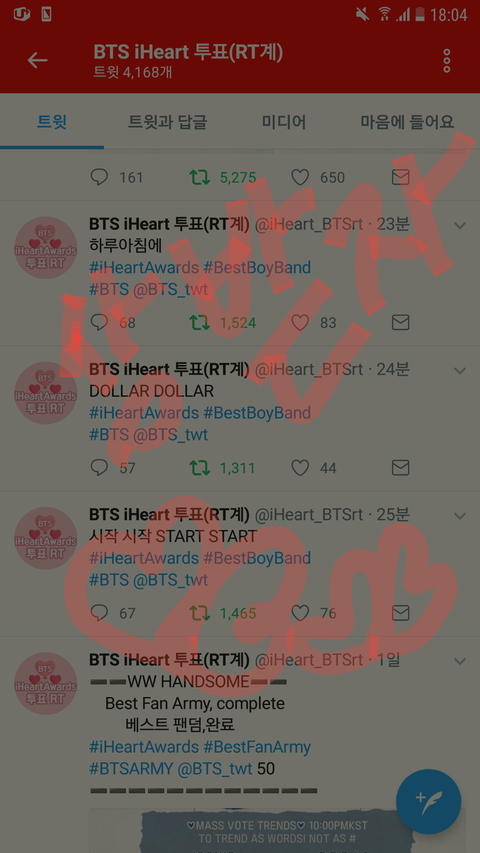Reply to the DOLLAR DOLLAR tweet
The height and width of the screenshot is (853, 480).
tap(99, 468)
